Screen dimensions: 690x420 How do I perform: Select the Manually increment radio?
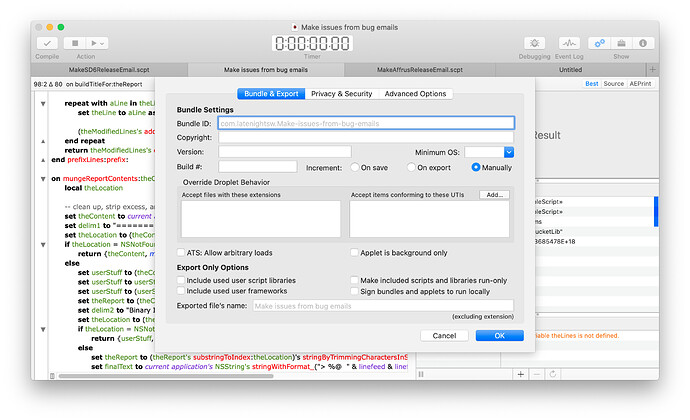tap(476, 167)
